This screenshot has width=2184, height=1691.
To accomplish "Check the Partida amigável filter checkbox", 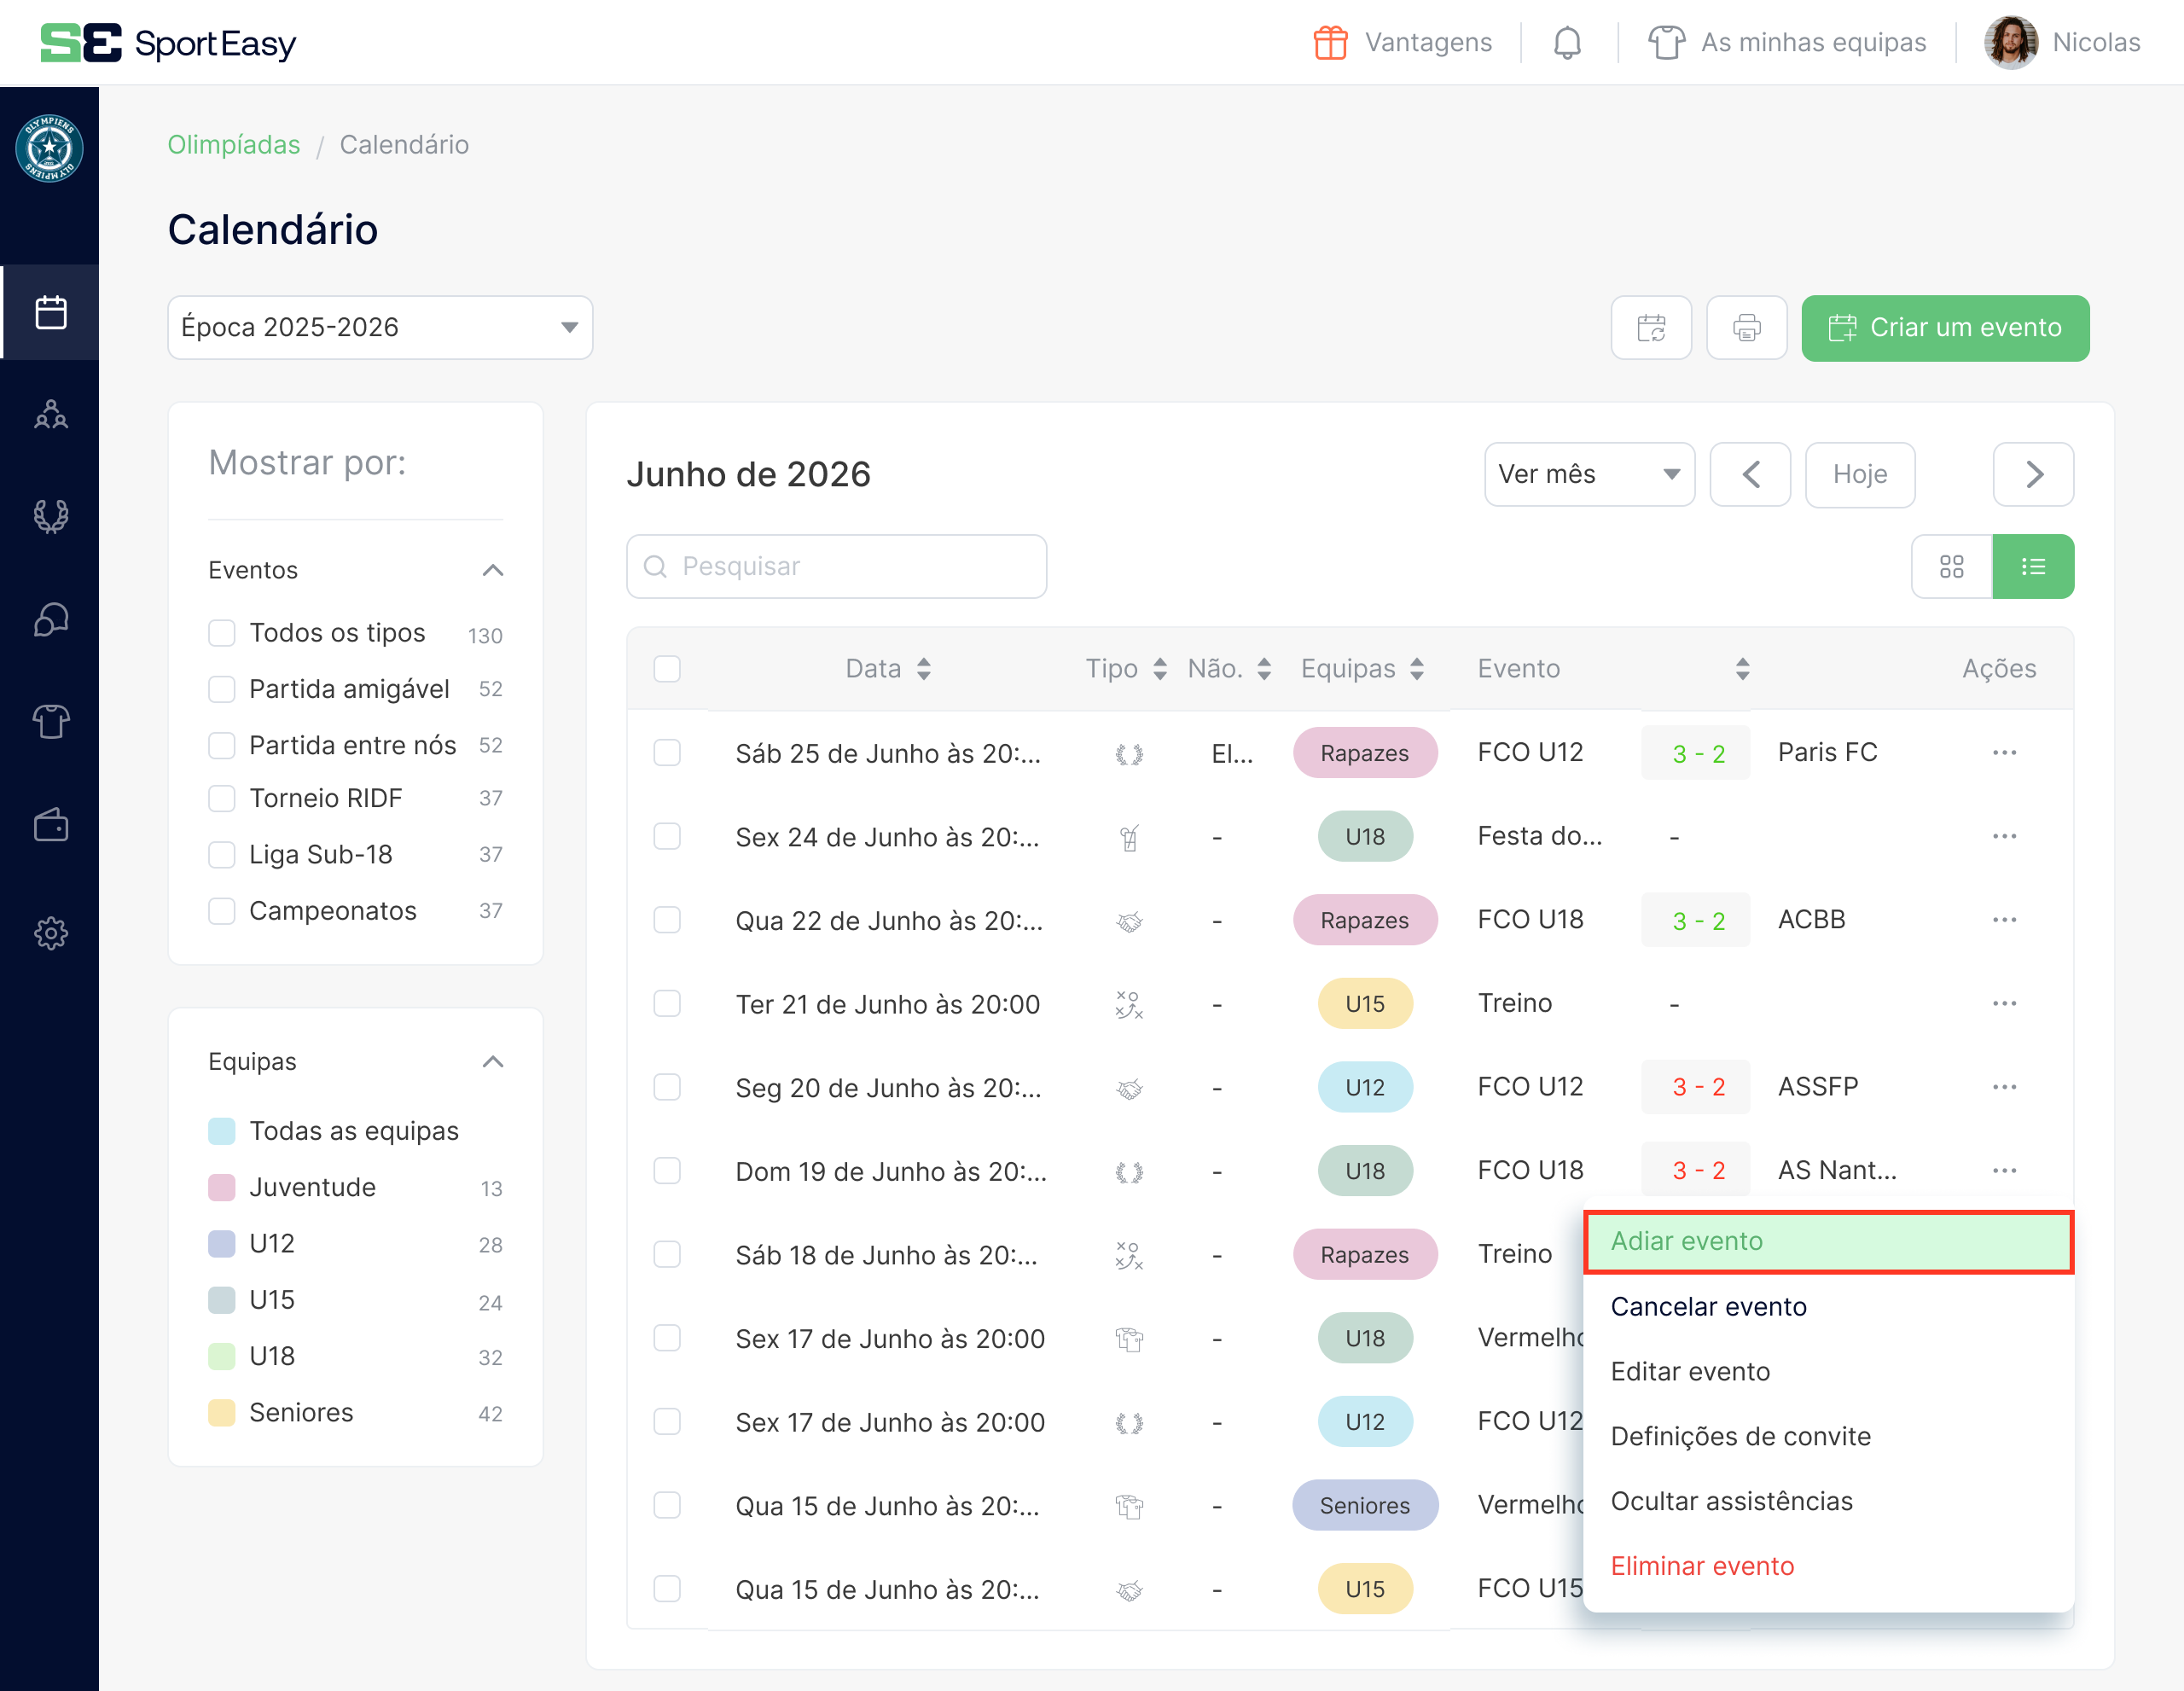I will pos(221,688).
